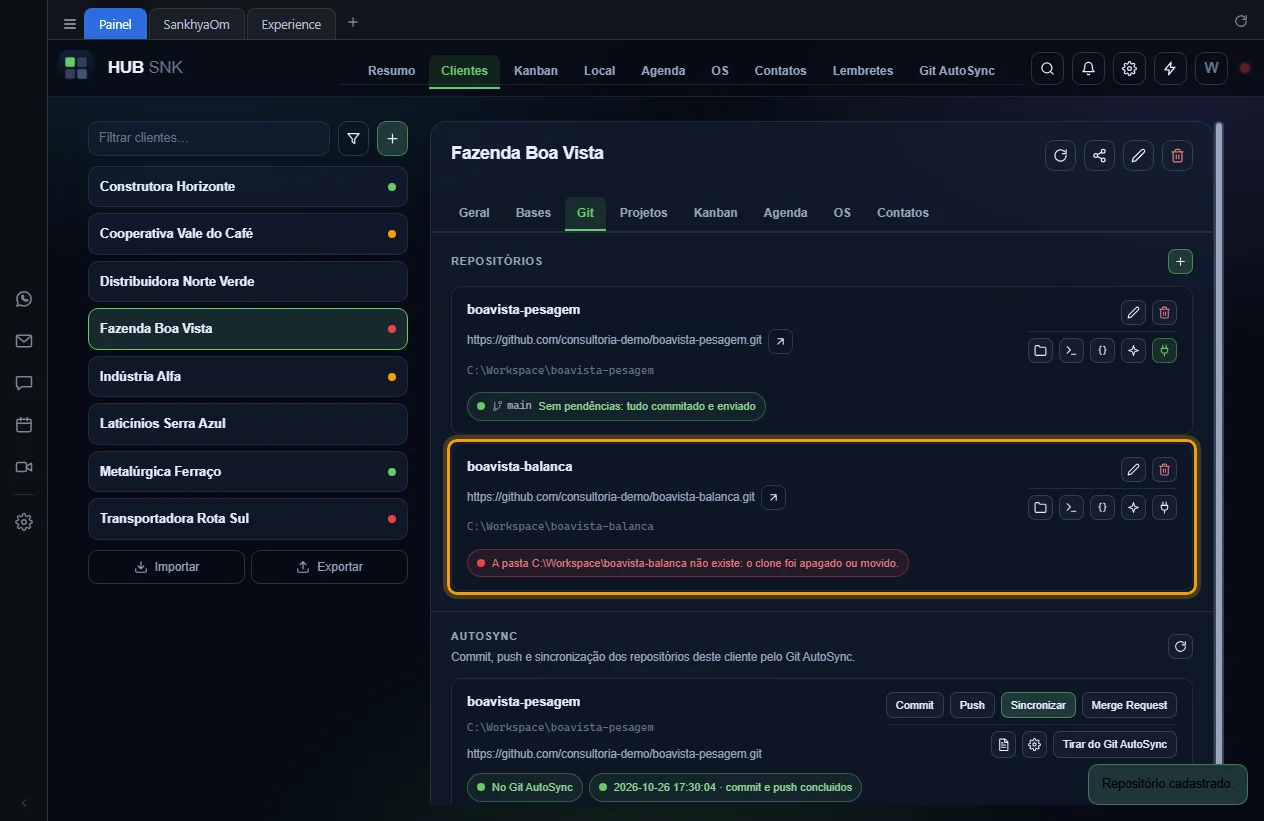Delete the Fazenda Boa Vista client
This screenshot has width=1264, height=821.
click(x=1177, y=156)
